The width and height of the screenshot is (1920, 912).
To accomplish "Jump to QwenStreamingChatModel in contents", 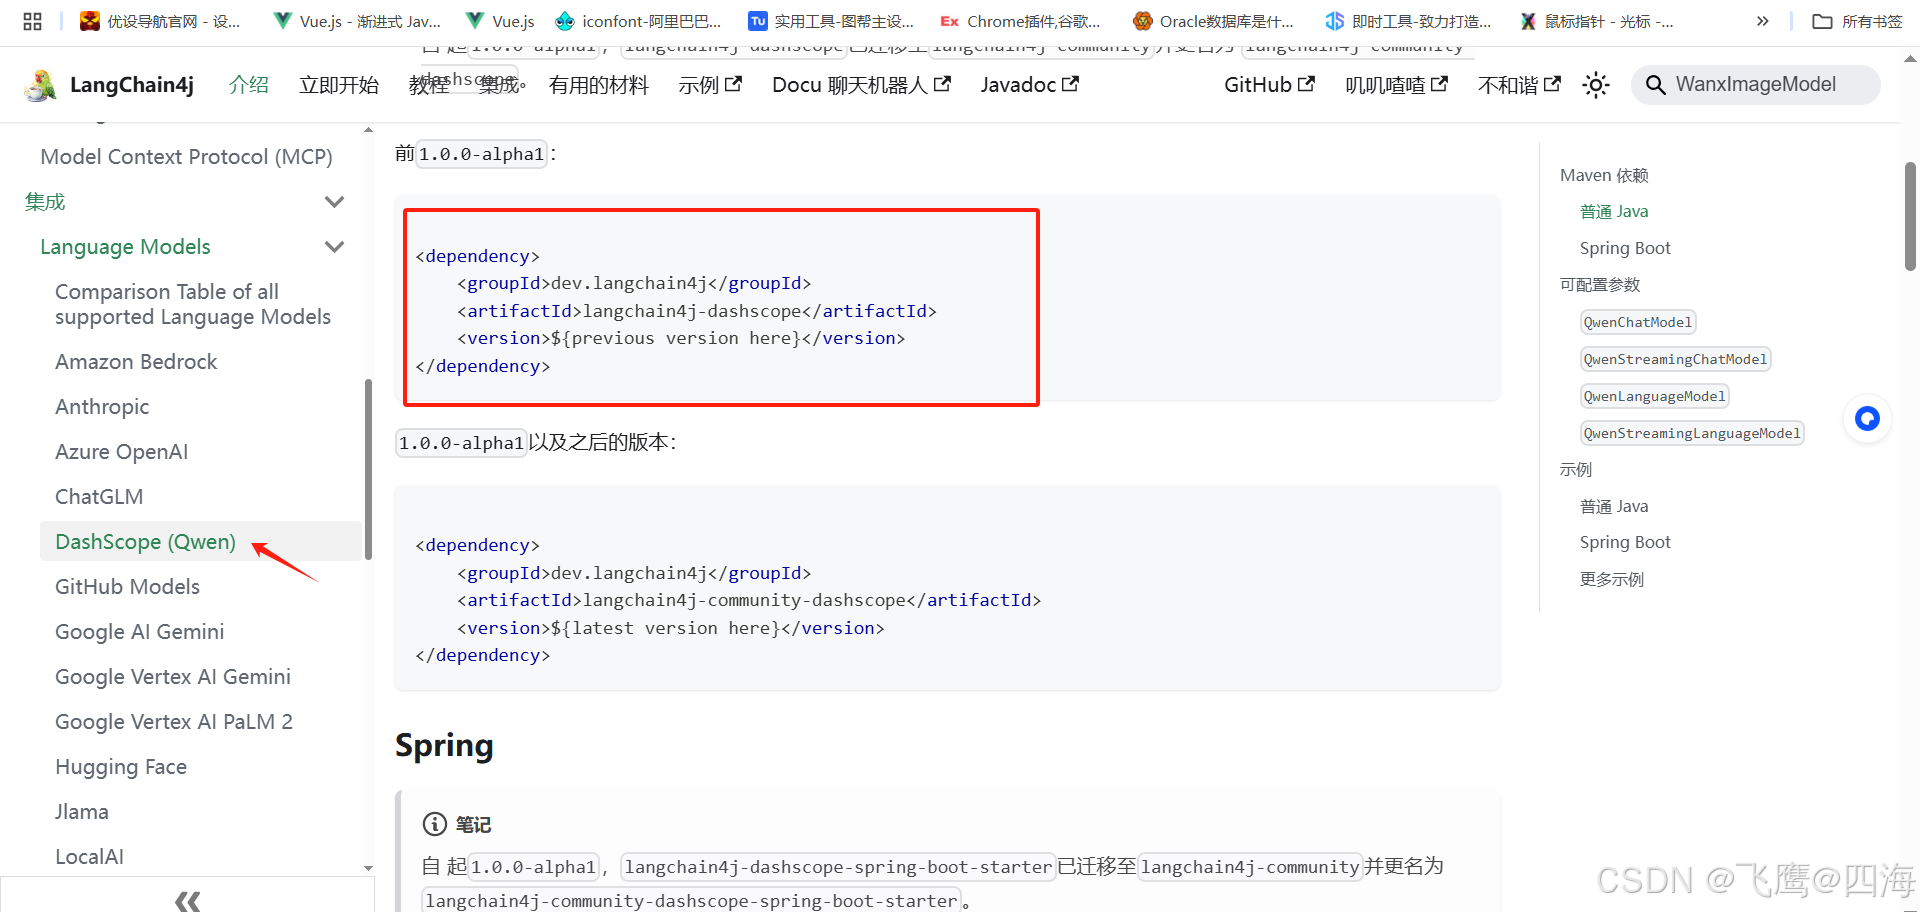I will coord(1675,359).
